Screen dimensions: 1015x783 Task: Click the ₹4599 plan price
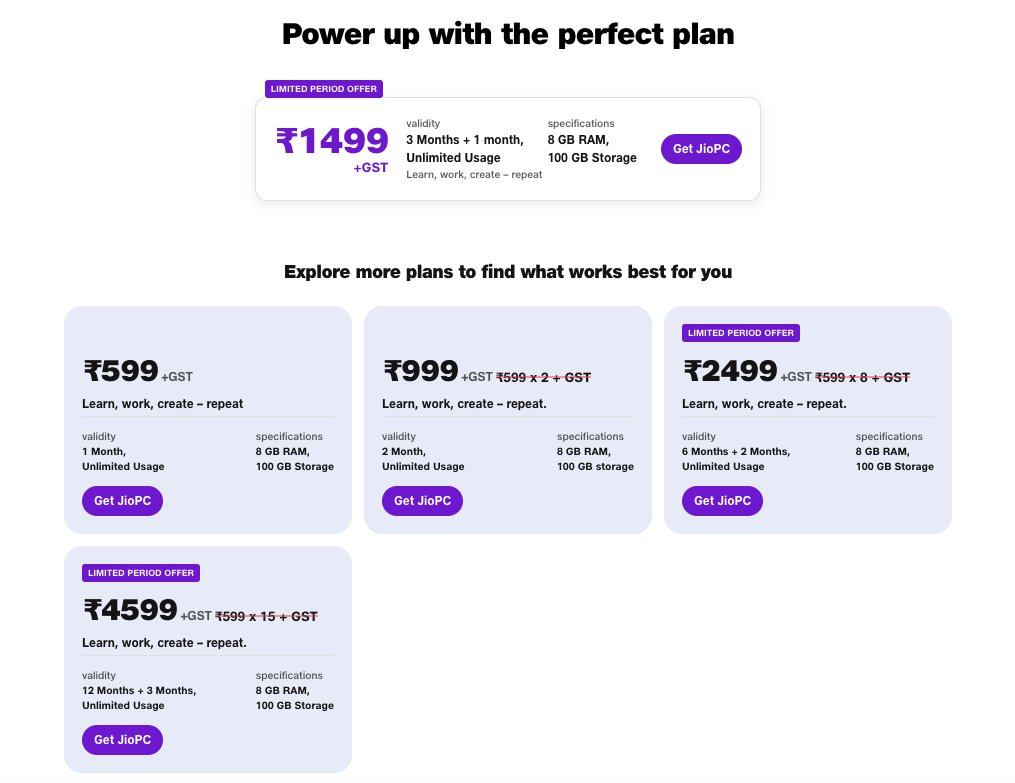tap(130, 610)
